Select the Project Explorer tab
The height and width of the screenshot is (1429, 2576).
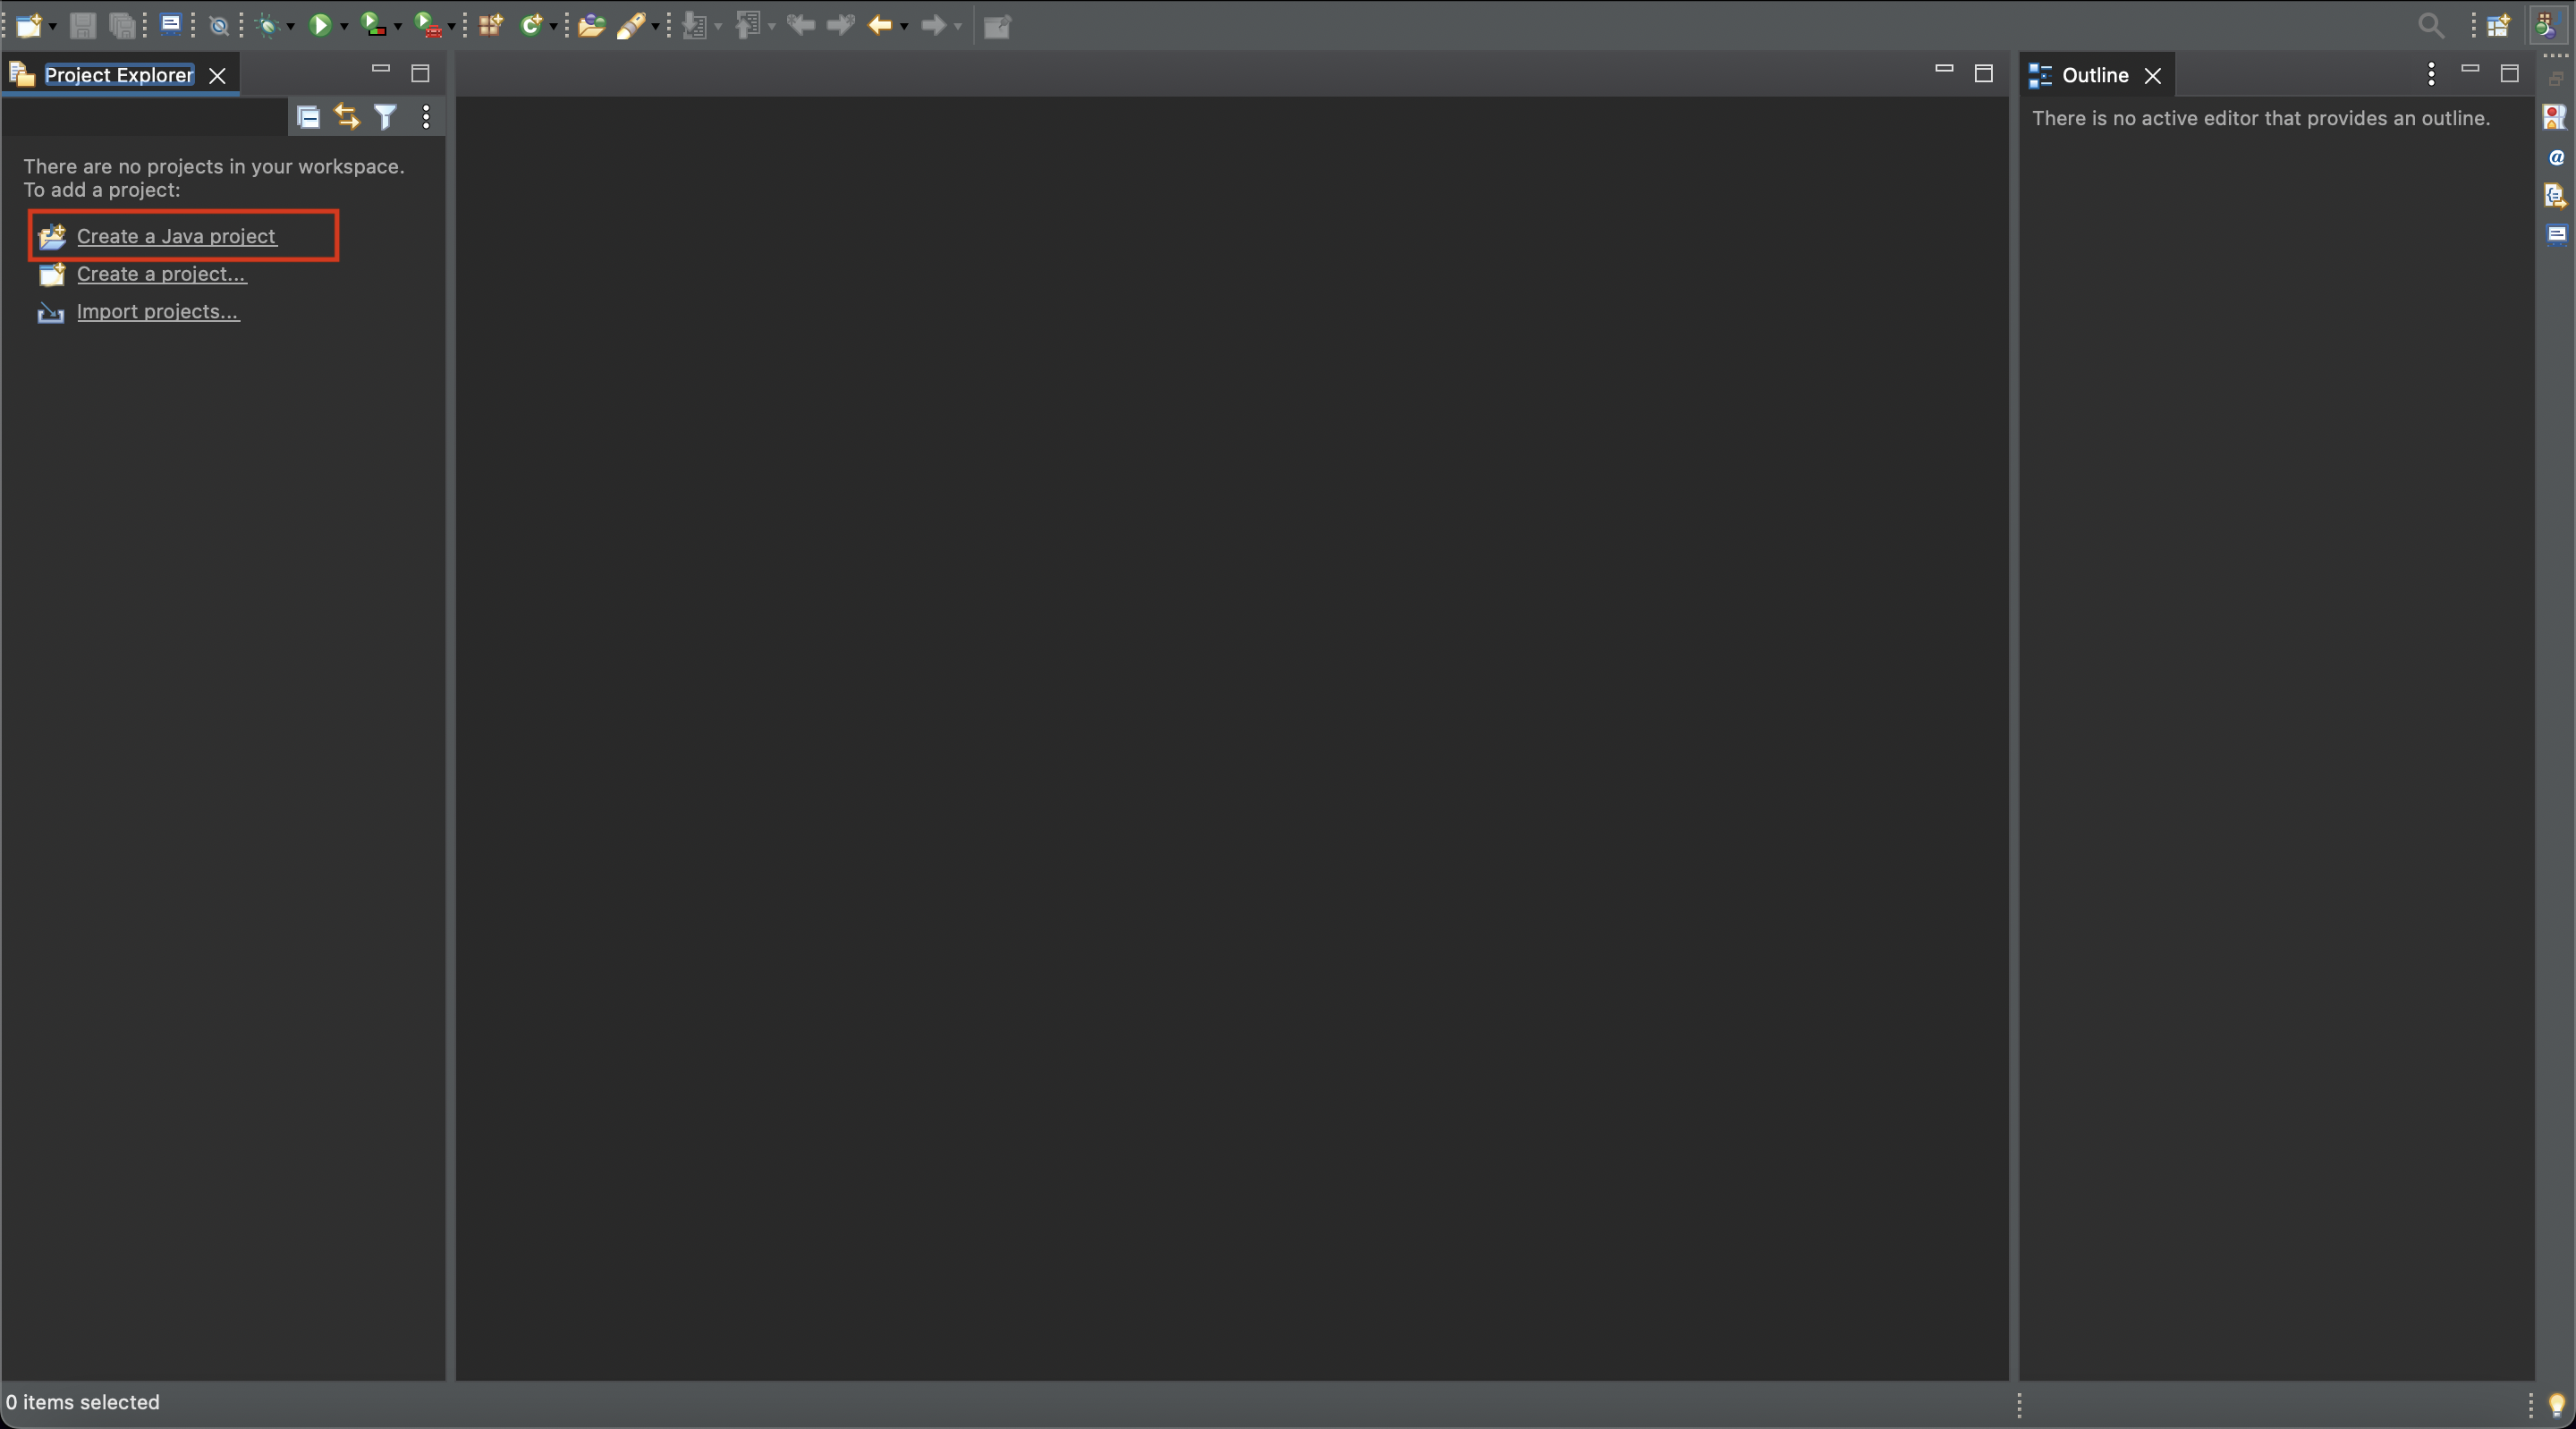pos(119,75)
